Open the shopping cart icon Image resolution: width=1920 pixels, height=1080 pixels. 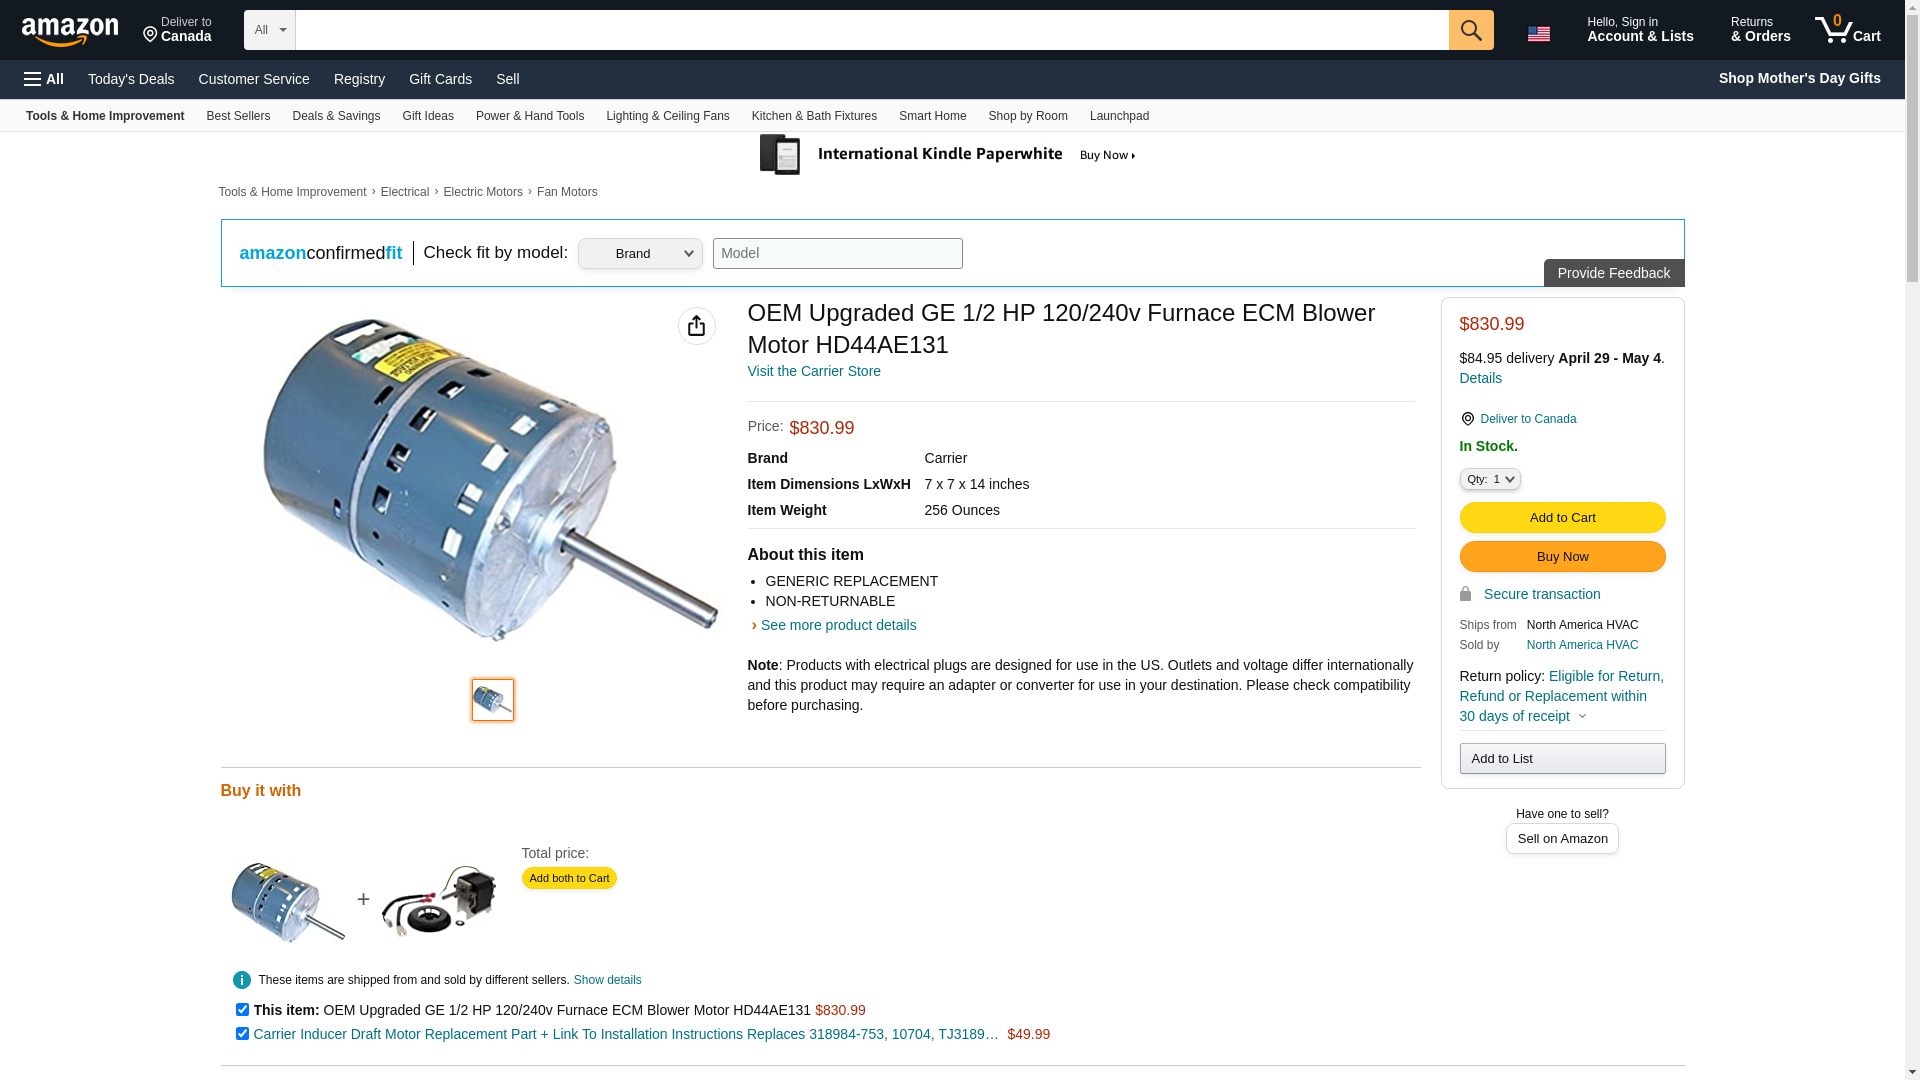(x=1847, y=30)
